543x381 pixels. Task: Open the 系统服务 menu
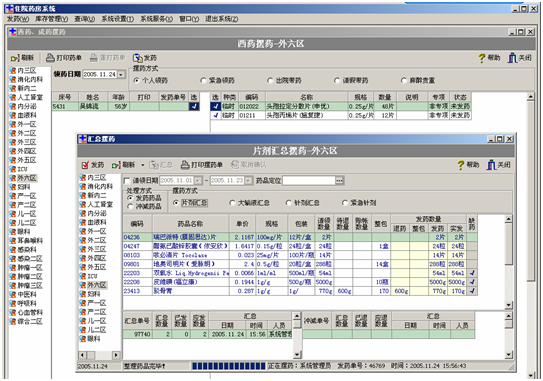(x=157, y=19)
